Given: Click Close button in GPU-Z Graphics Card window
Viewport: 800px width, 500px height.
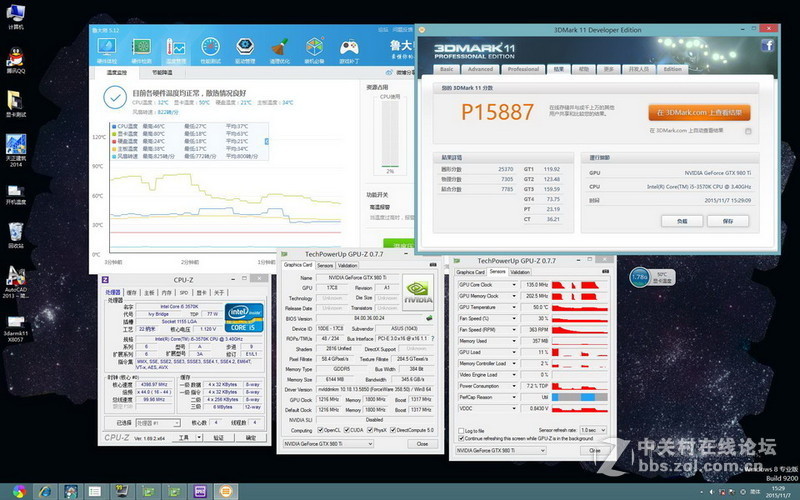Looking at the screenshot, I should (x=422, y=444).
